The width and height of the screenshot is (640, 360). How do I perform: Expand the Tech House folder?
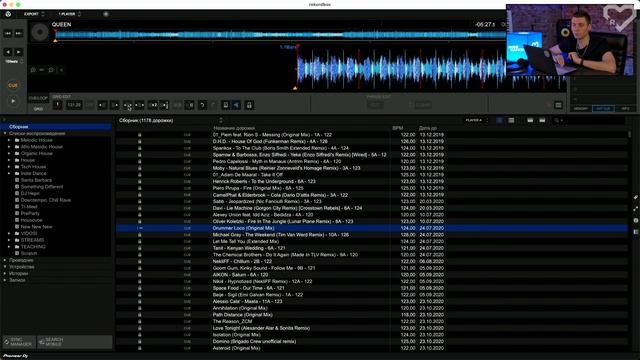[9, 167]
